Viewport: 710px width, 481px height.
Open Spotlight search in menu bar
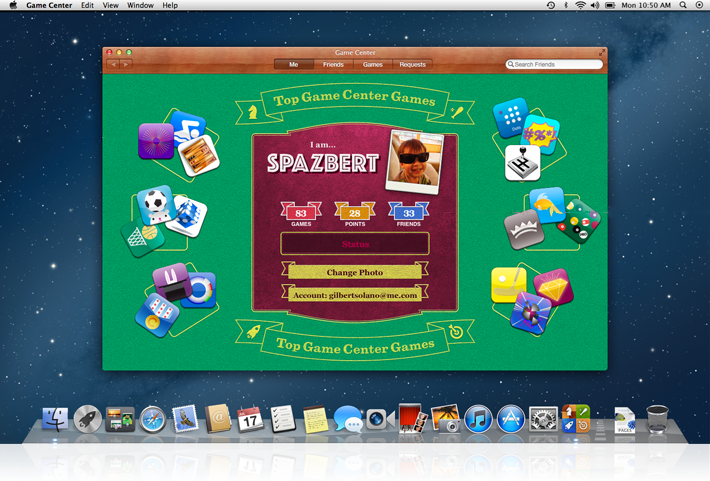683,5
